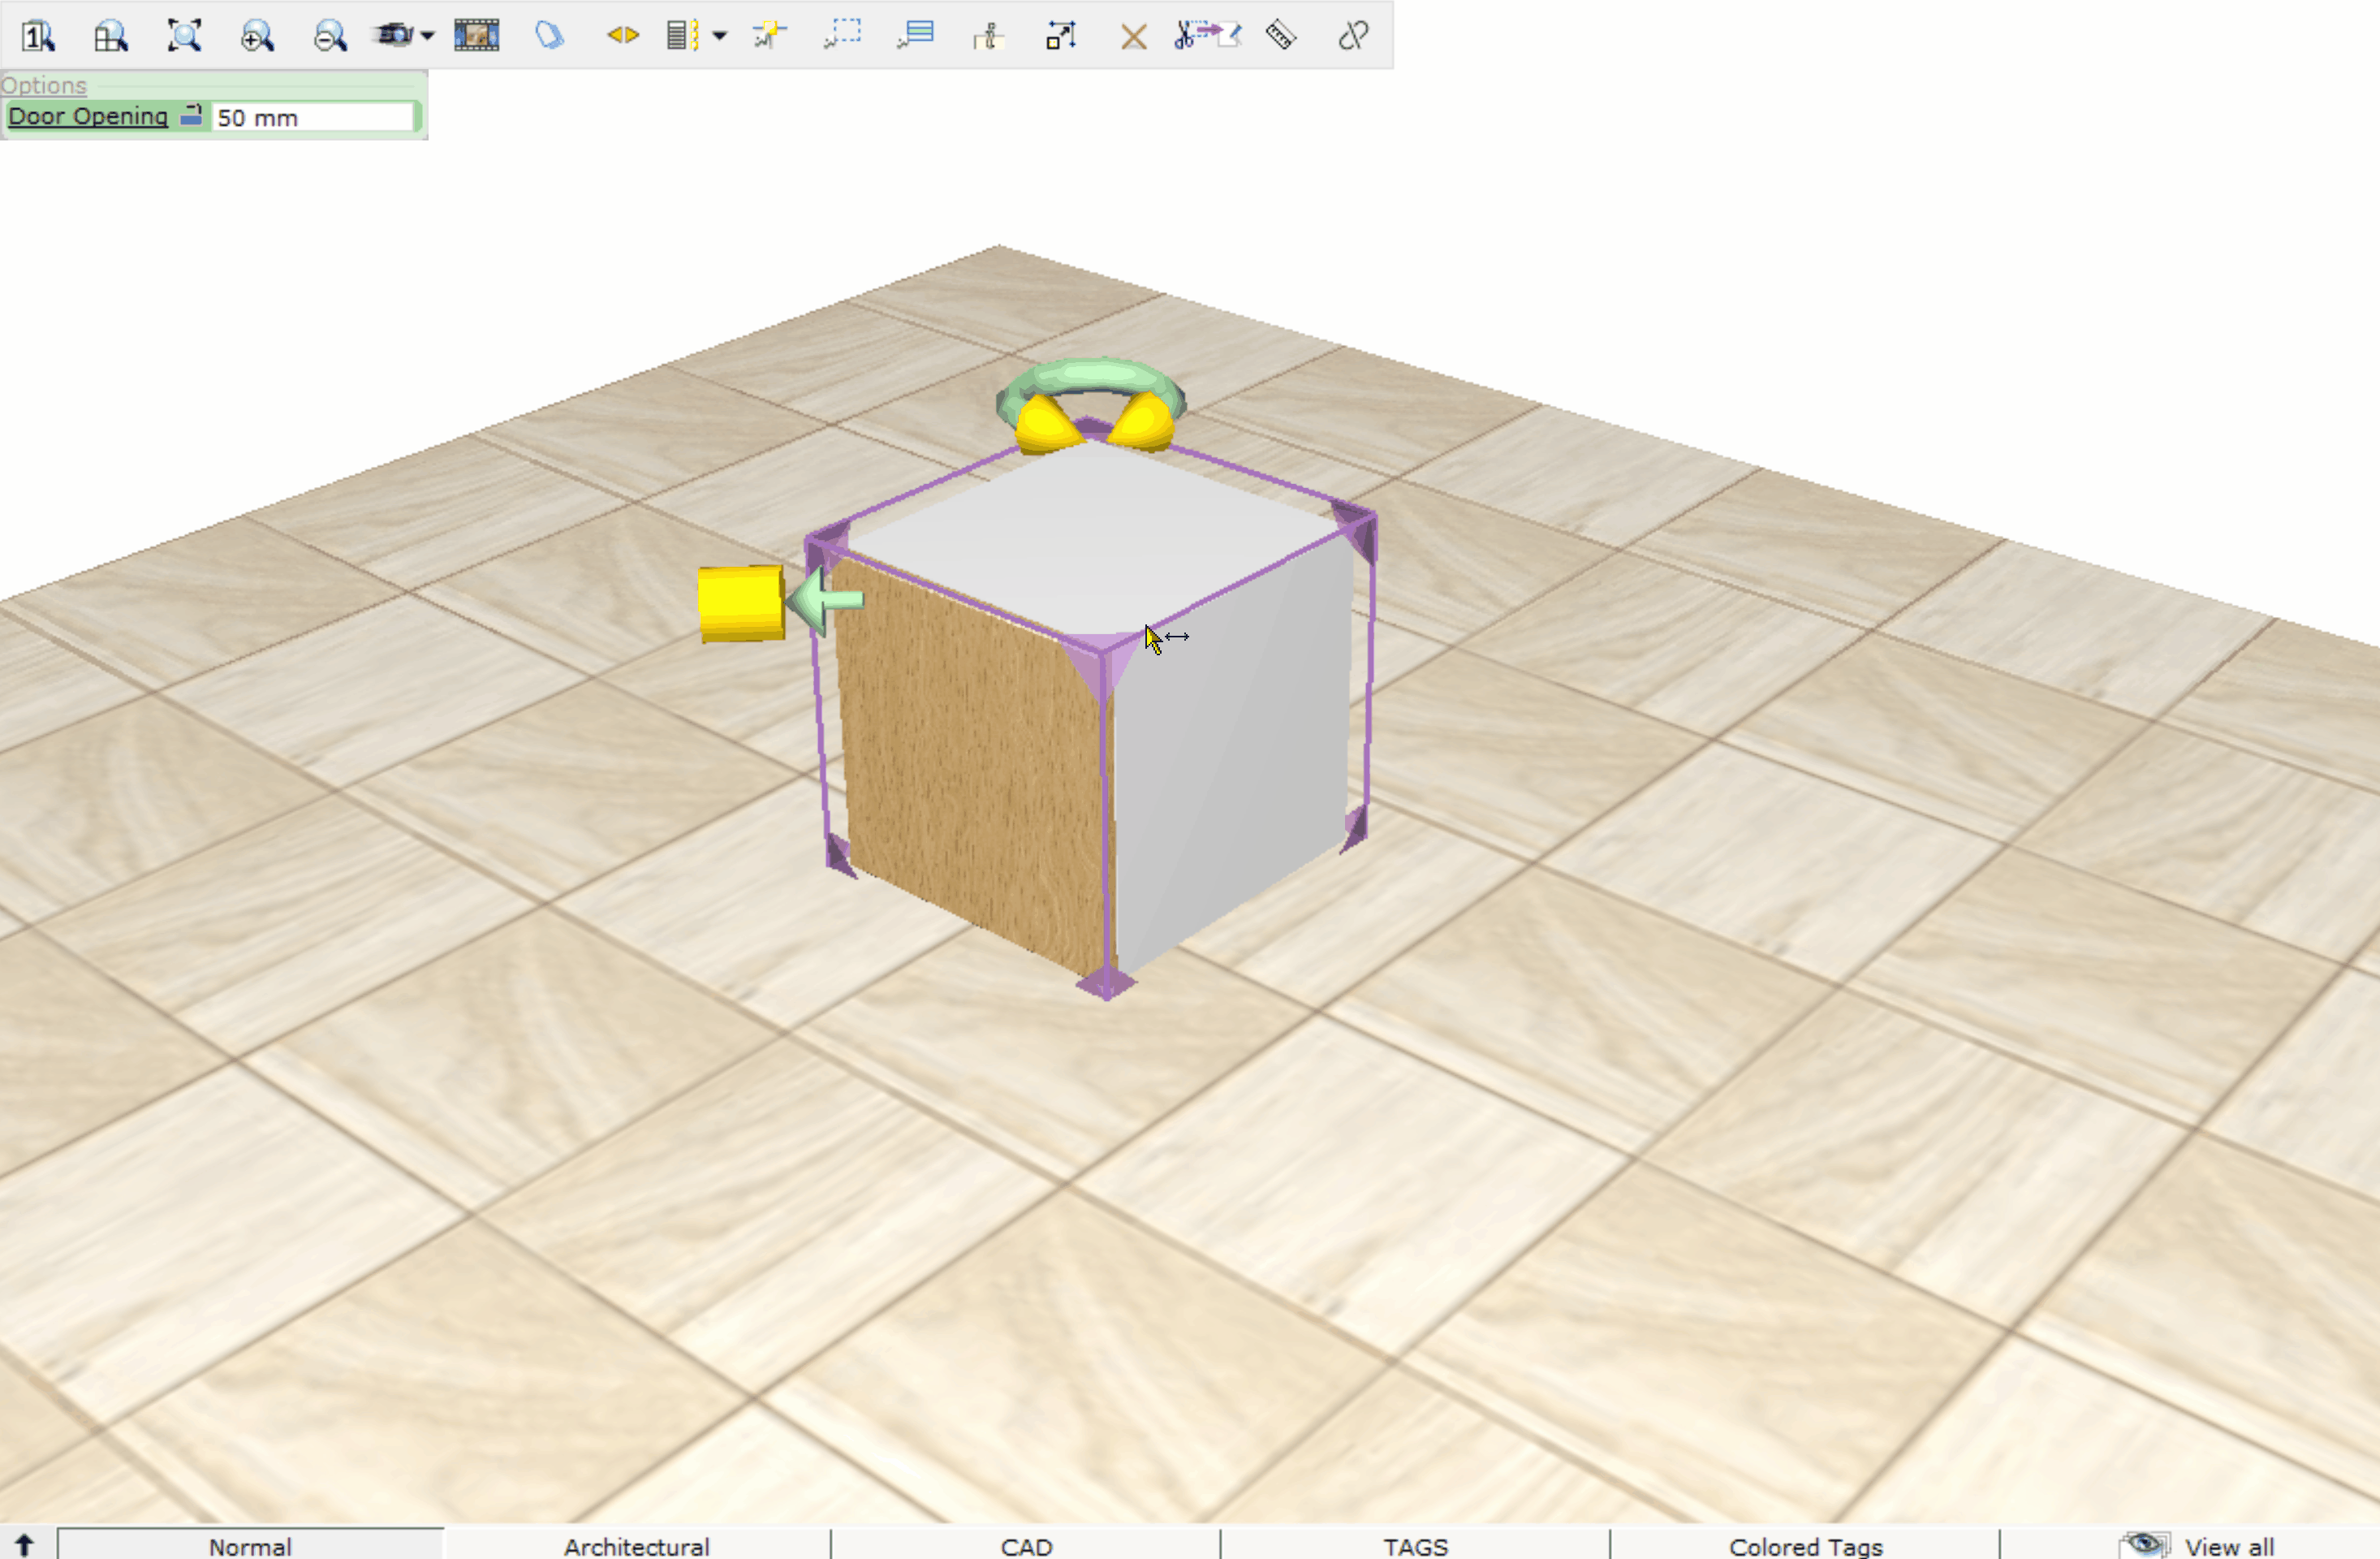Click the yellow cylinder move handle
This screenshot has width=2380, height=1559.
[741, 603]
